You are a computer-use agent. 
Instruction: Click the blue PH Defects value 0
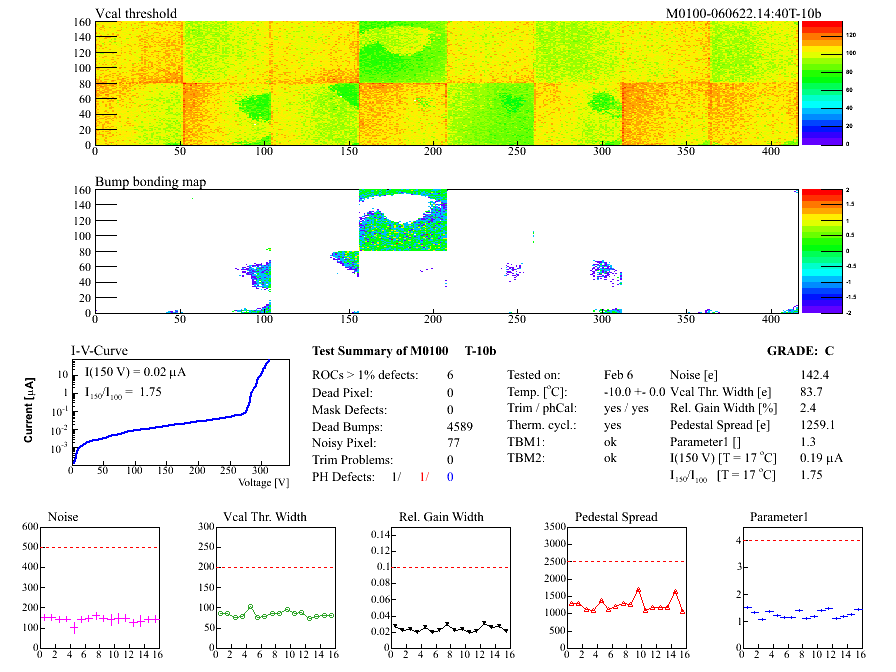click(x=450, y=477)
